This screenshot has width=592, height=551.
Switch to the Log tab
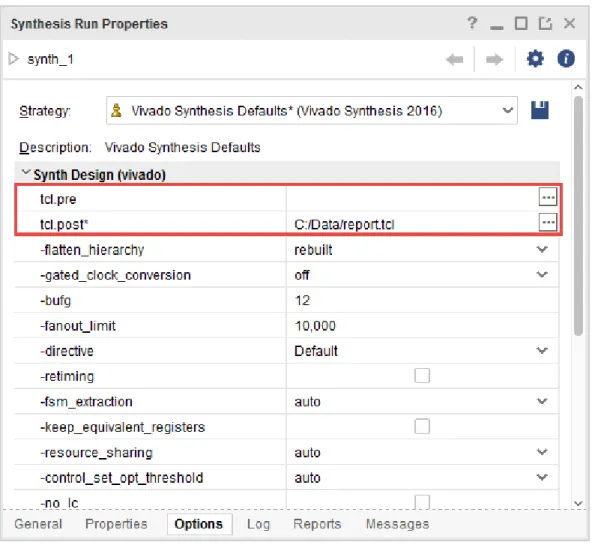[258, 524]
